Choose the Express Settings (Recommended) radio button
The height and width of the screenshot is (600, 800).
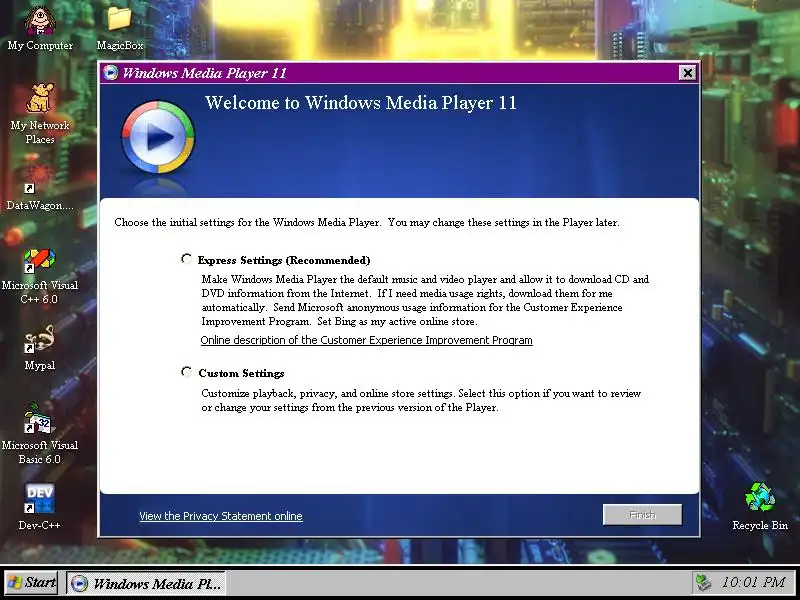186,259
